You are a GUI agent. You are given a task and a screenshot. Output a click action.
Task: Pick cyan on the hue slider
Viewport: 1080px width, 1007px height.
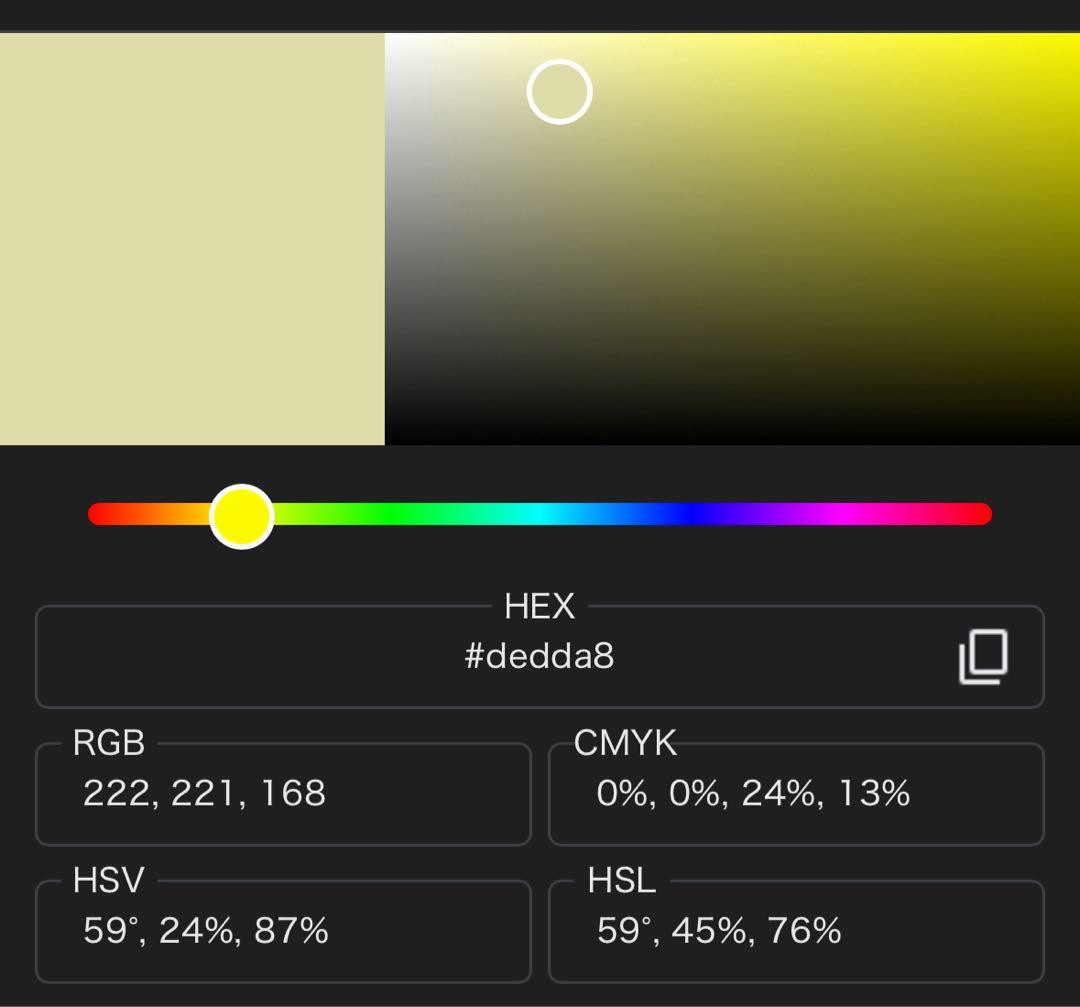point(540,514)
